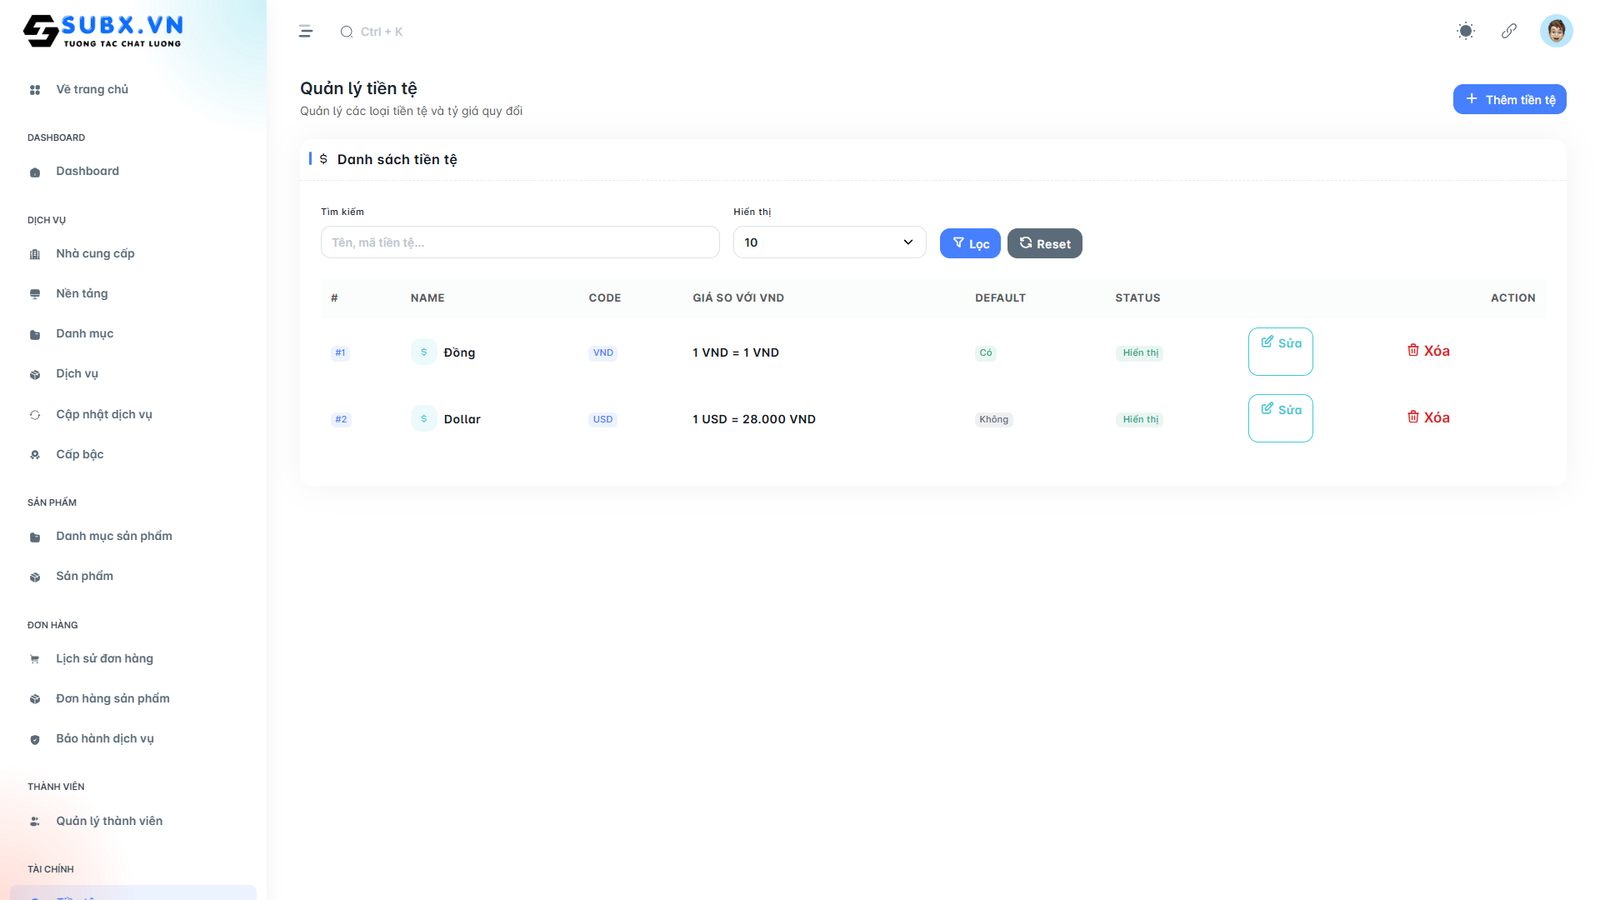Screen dimensions: 1600x900
Task: Toggle dark mode with the sun icon
Action: tap(1465, 31)
